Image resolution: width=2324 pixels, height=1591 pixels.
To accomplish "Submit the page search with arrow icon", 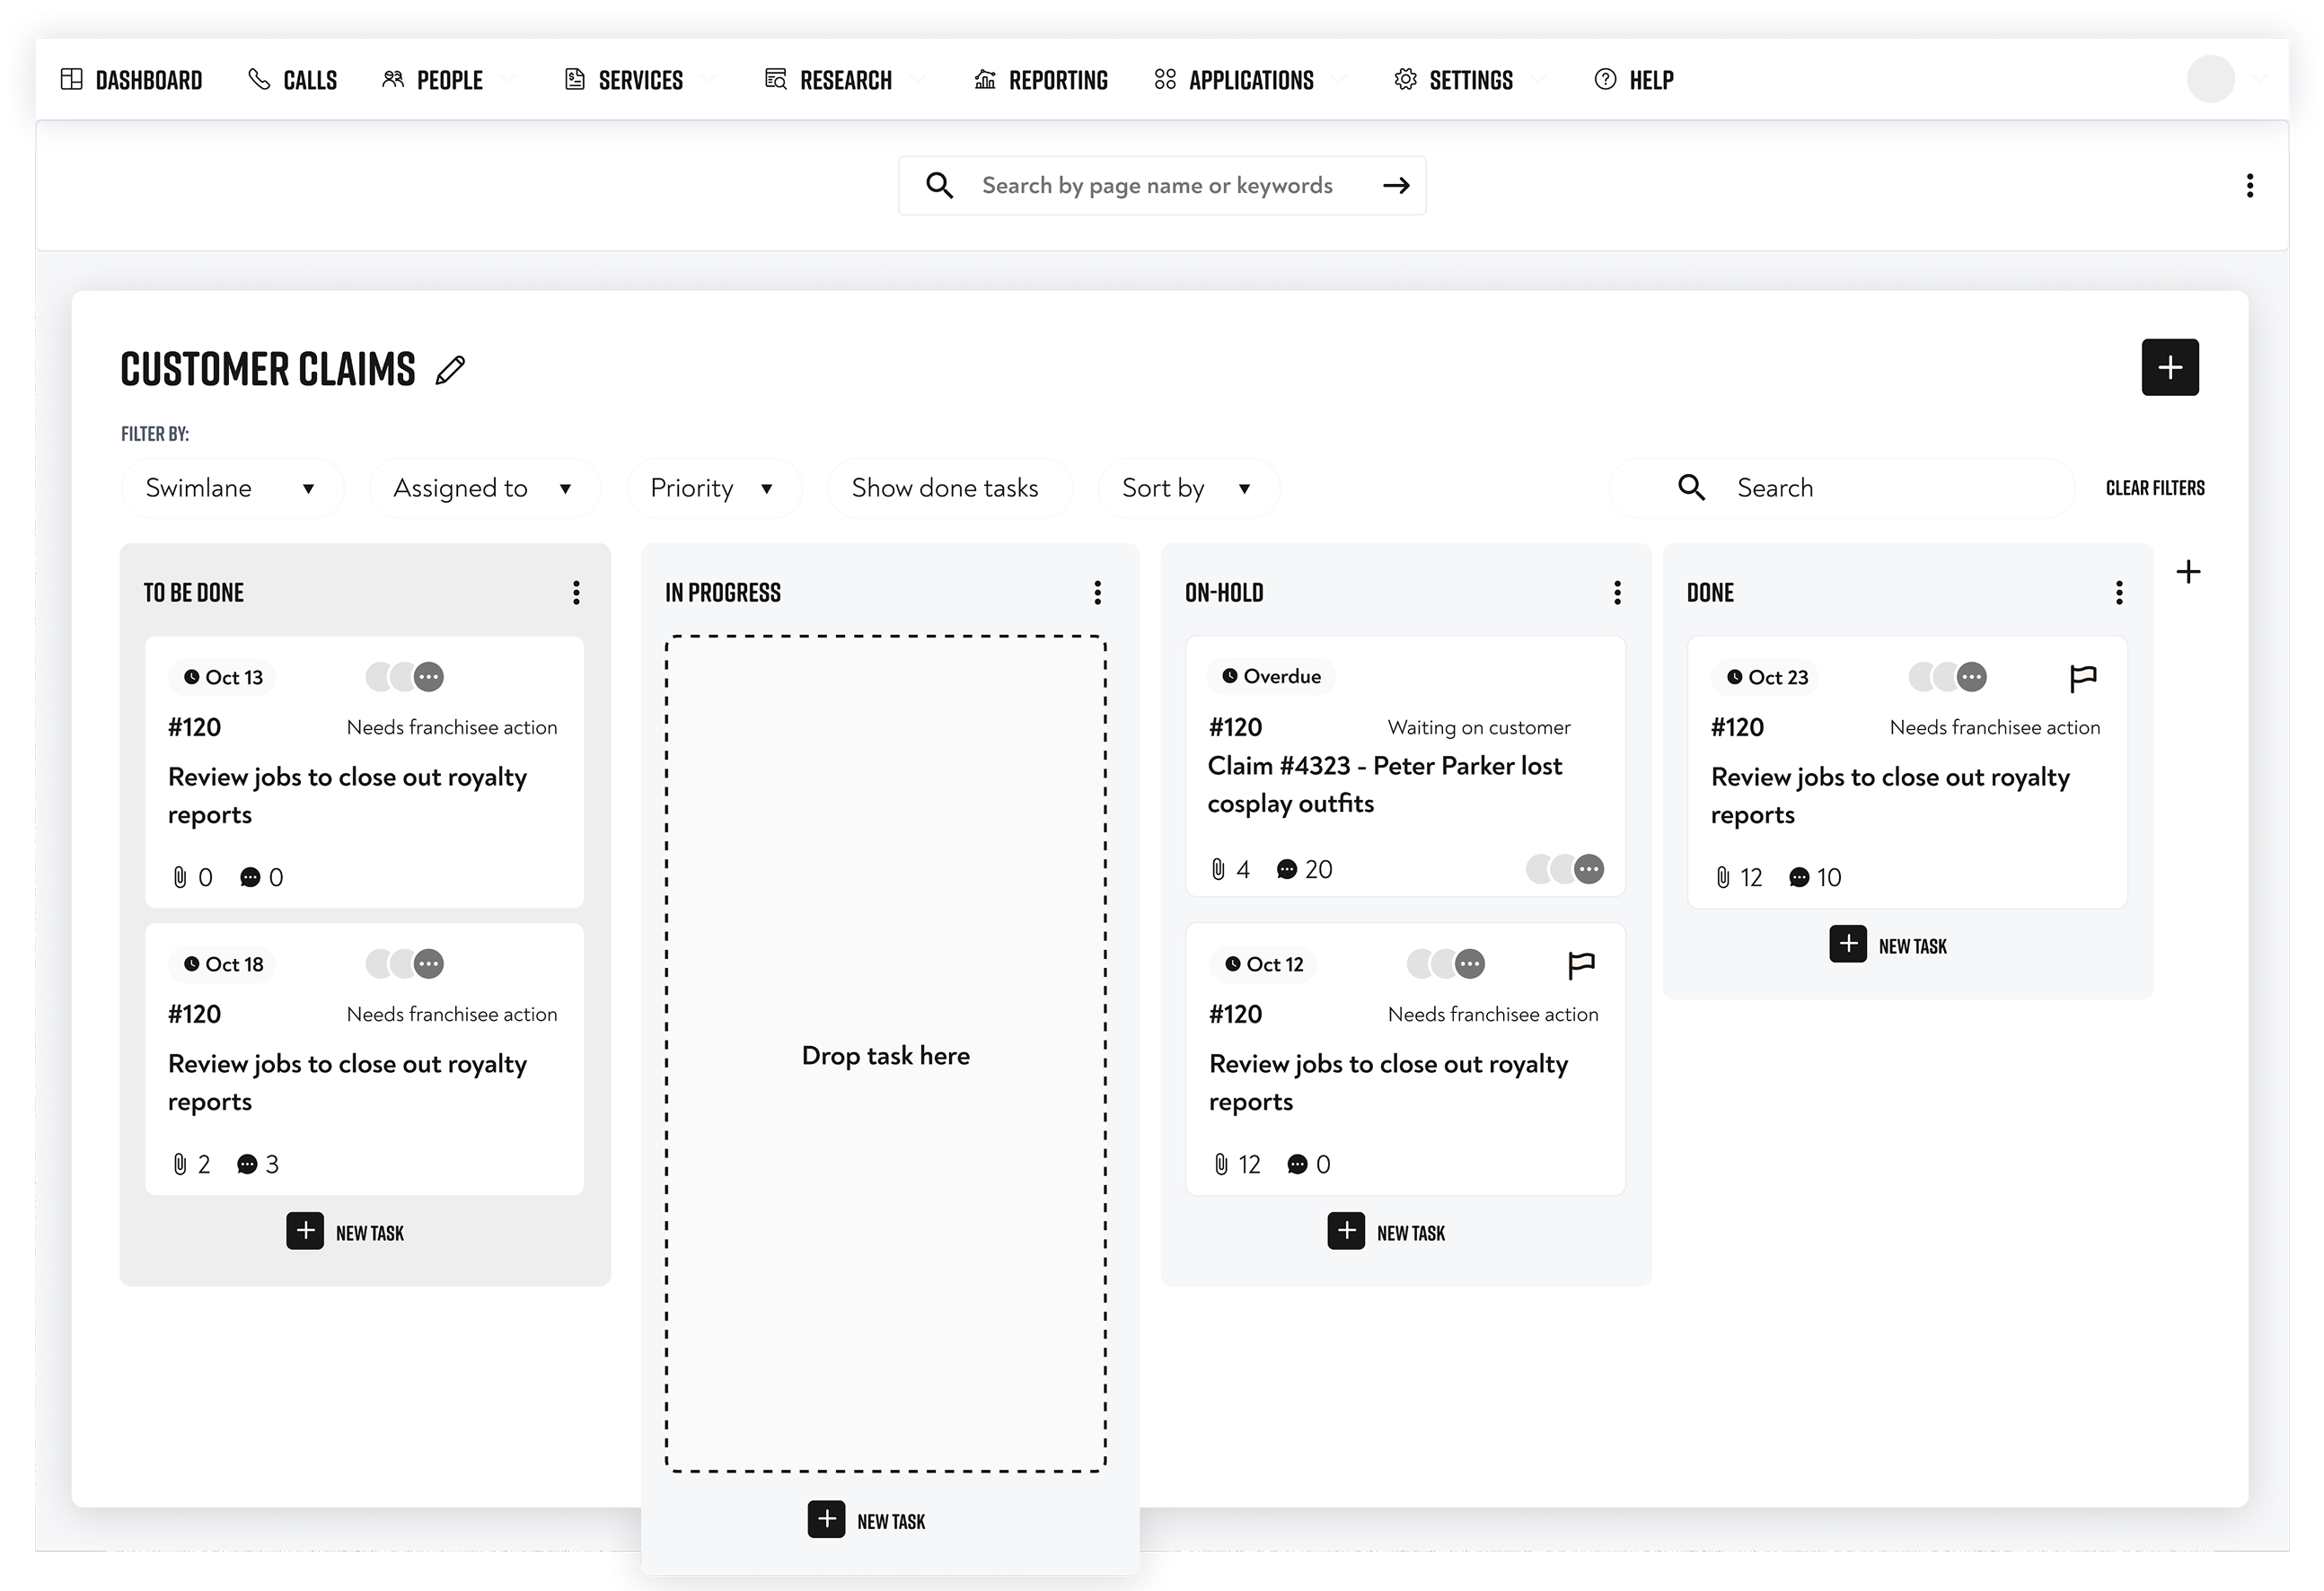I will coord(1396,185).
